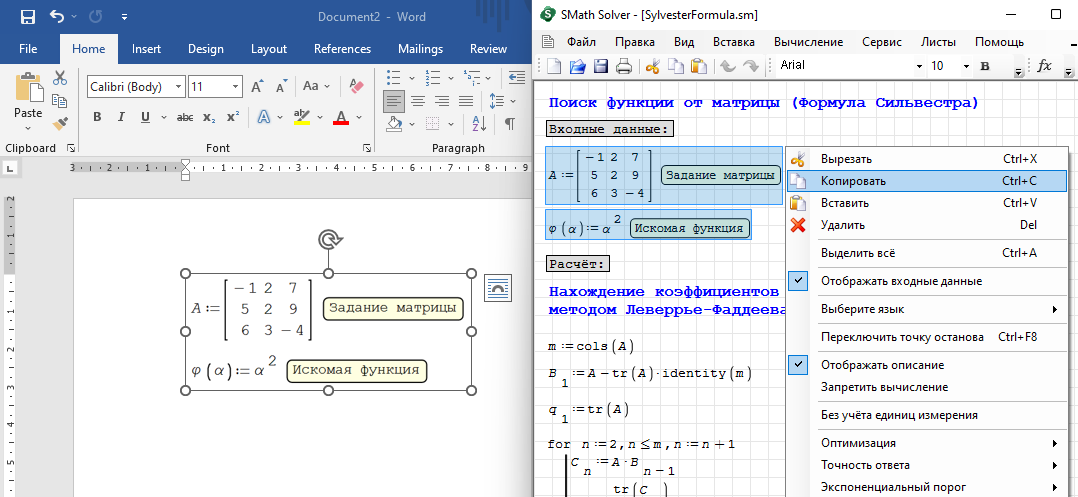Image resolution: width=1078 pixels, height=497 pixels.
Task: Expand the Change Case (Aa) dropdown
Action: tap(327, 87)
